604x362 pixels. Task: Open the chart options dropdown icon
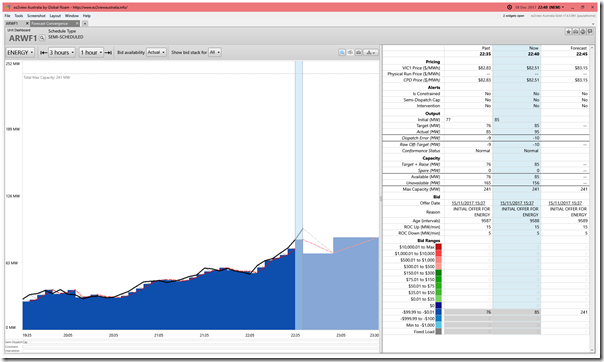click(x=371, y=52)
